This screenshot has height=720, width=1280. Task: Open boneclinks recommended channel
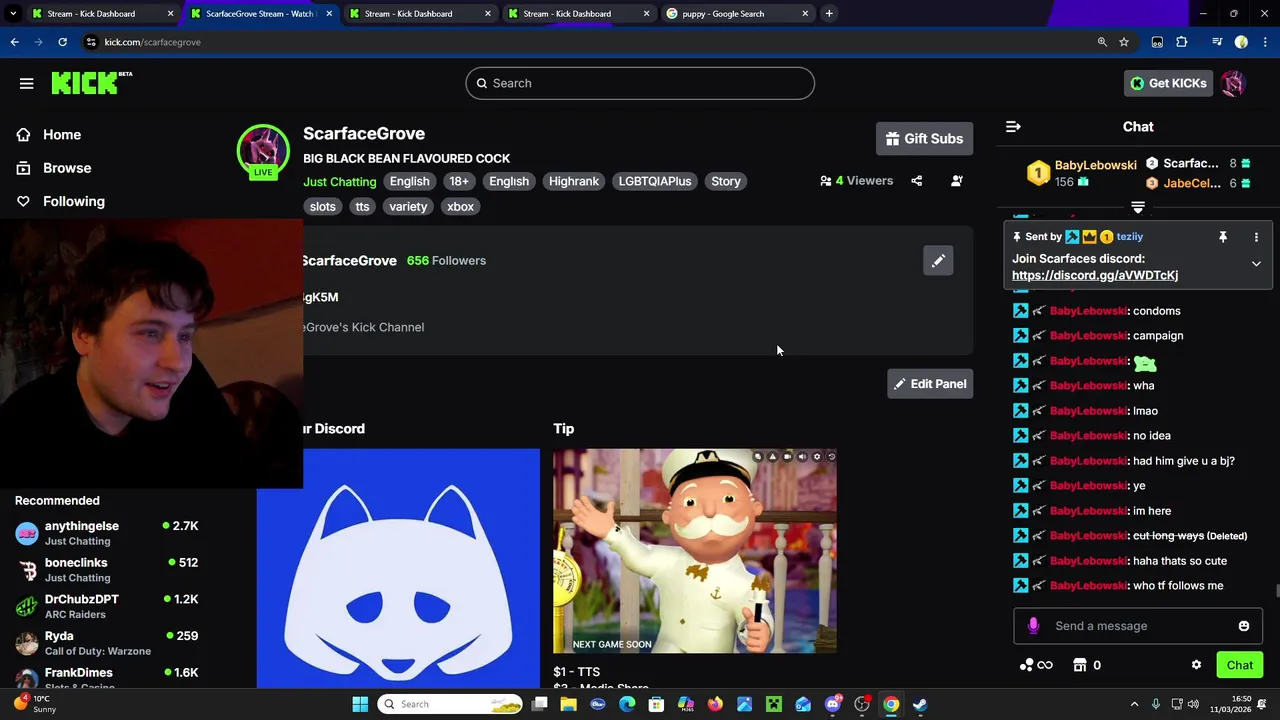tap(107, 570)
